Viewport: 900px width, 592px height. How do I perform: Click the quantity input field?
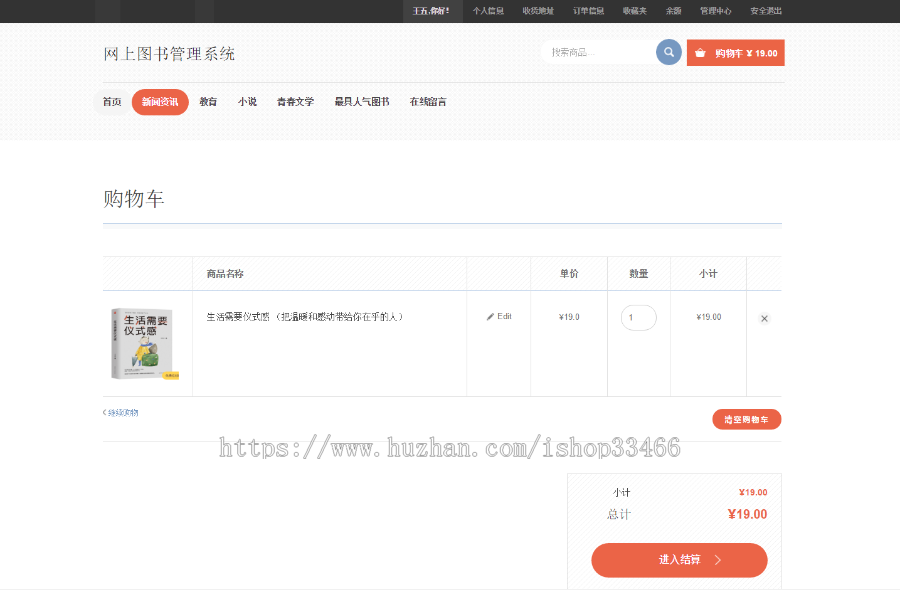pyautogui.click(x=638, y=317)
